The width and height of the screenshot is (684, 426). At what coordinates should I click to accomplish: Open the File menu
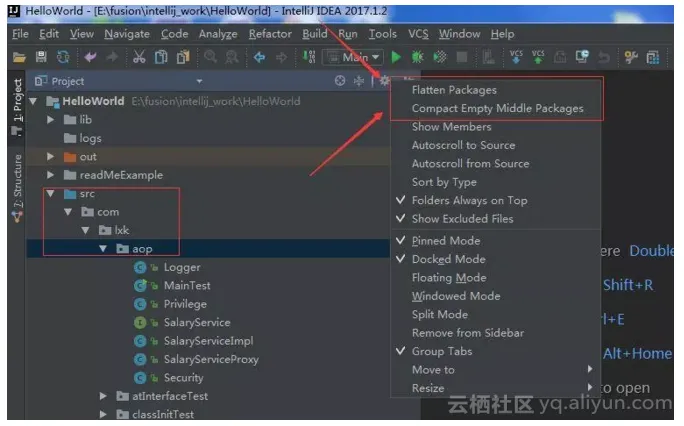pyautogui.click(x=20, y=34)
